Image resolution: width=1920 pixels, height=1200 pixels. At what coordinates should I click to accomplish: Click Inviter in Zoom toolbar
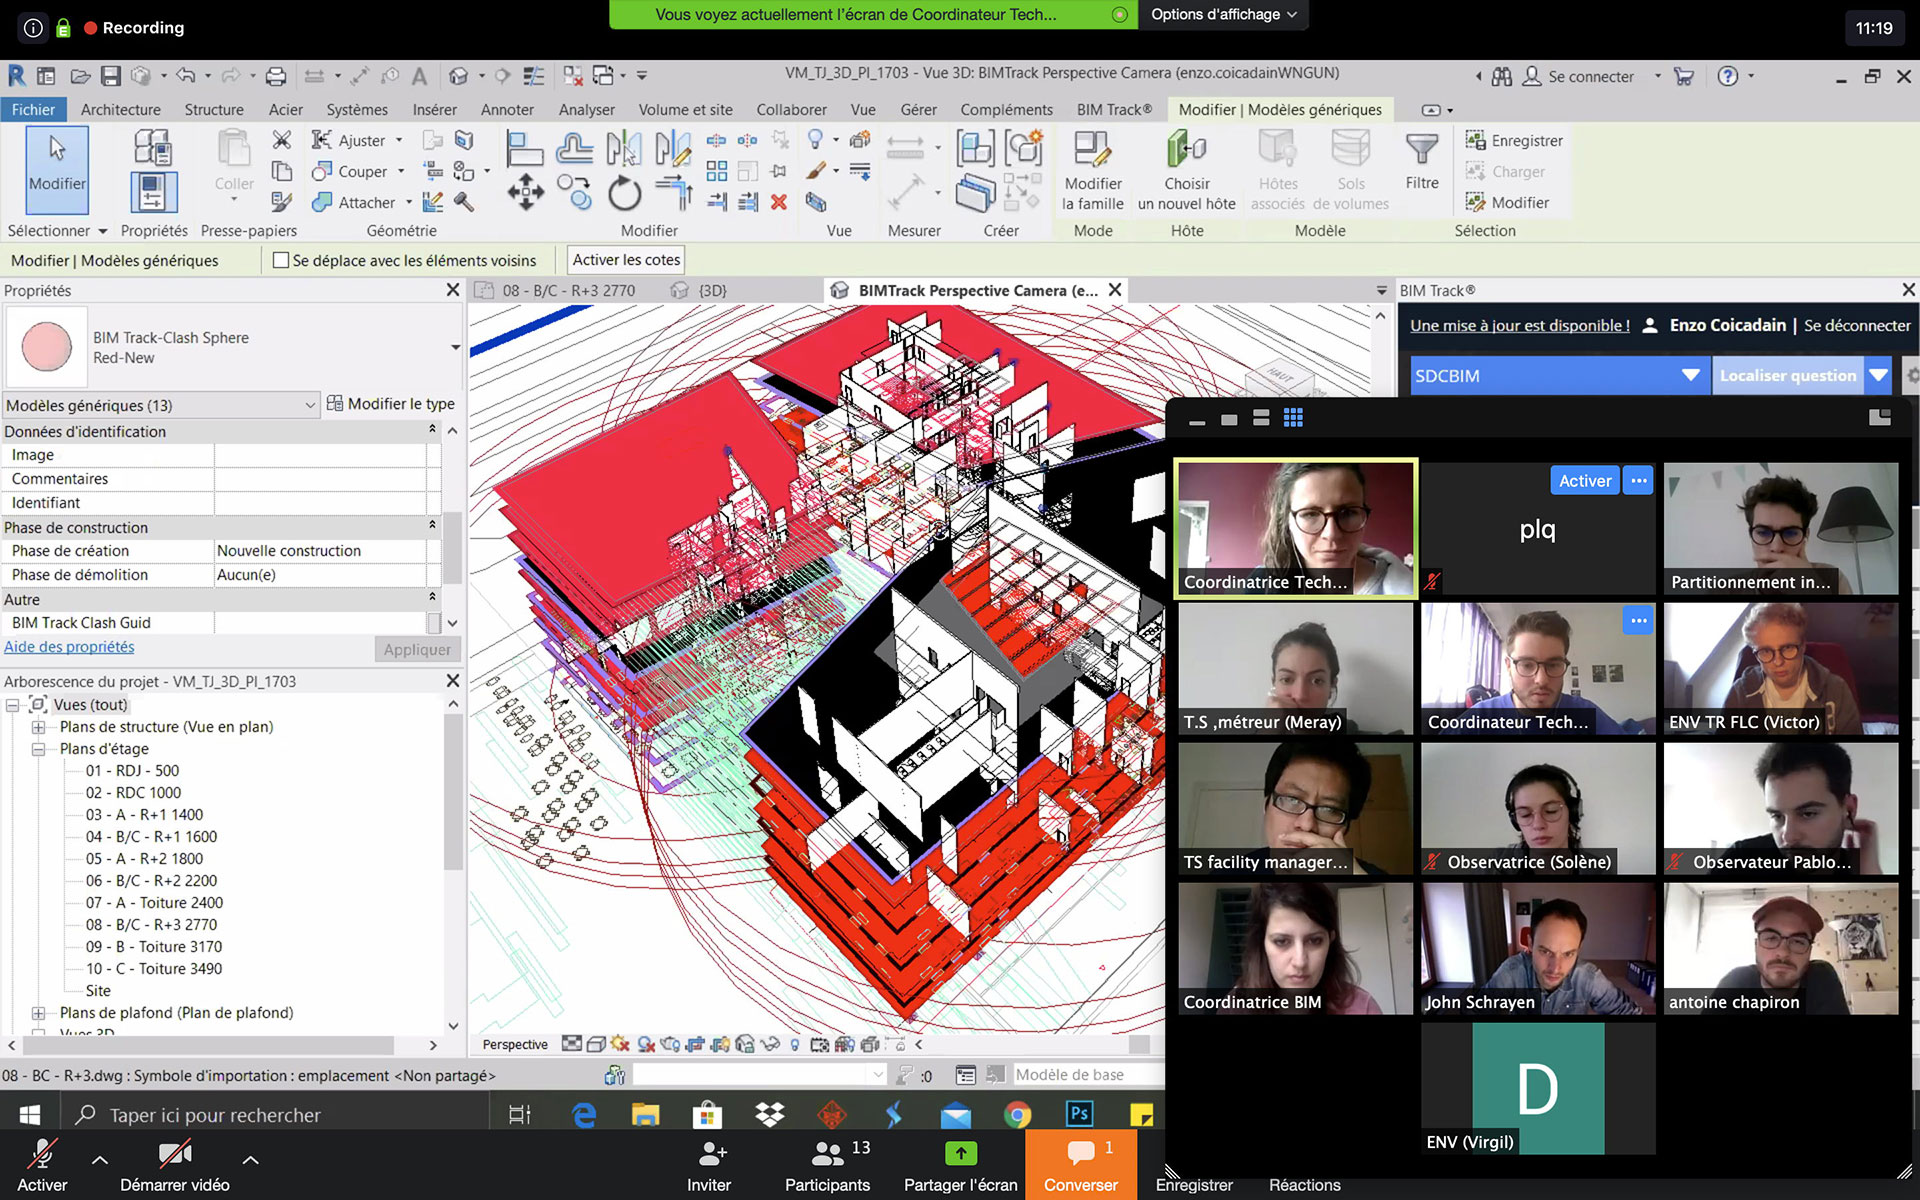[709, 1166]
